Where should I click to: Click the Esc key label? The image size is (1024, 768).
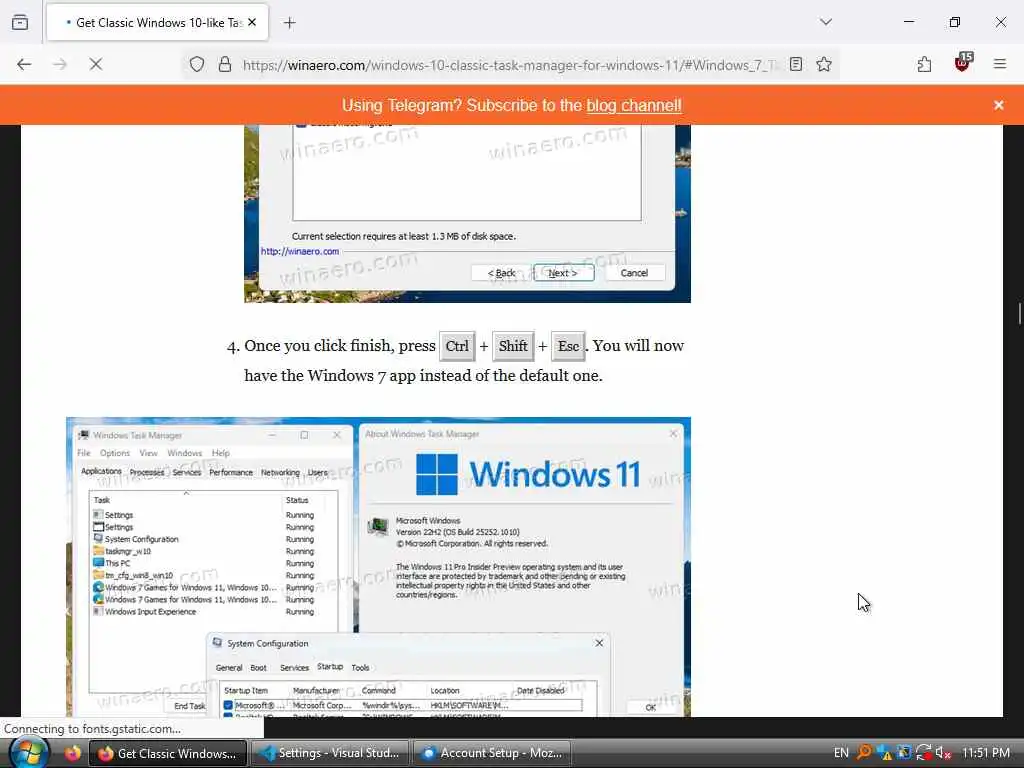(568, 346)
